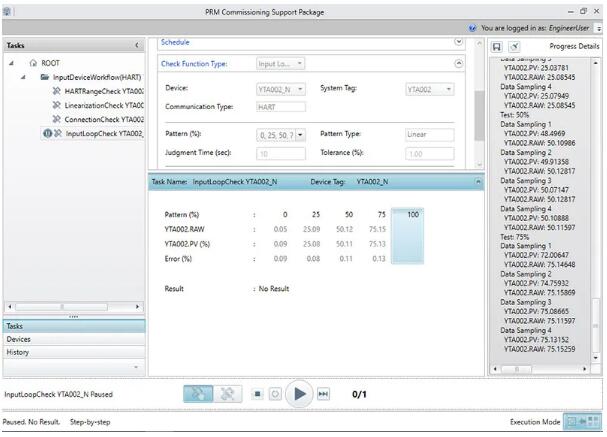Click the application icon in title bar

click(x=7, y=12)
